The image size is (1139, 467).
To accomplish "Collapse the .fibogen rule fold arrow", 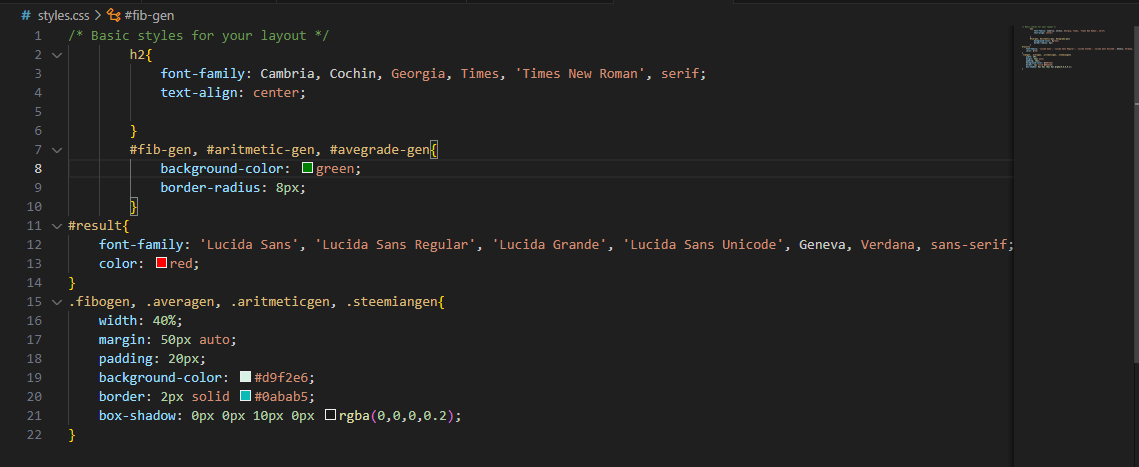I will click(x=57, y=301).
